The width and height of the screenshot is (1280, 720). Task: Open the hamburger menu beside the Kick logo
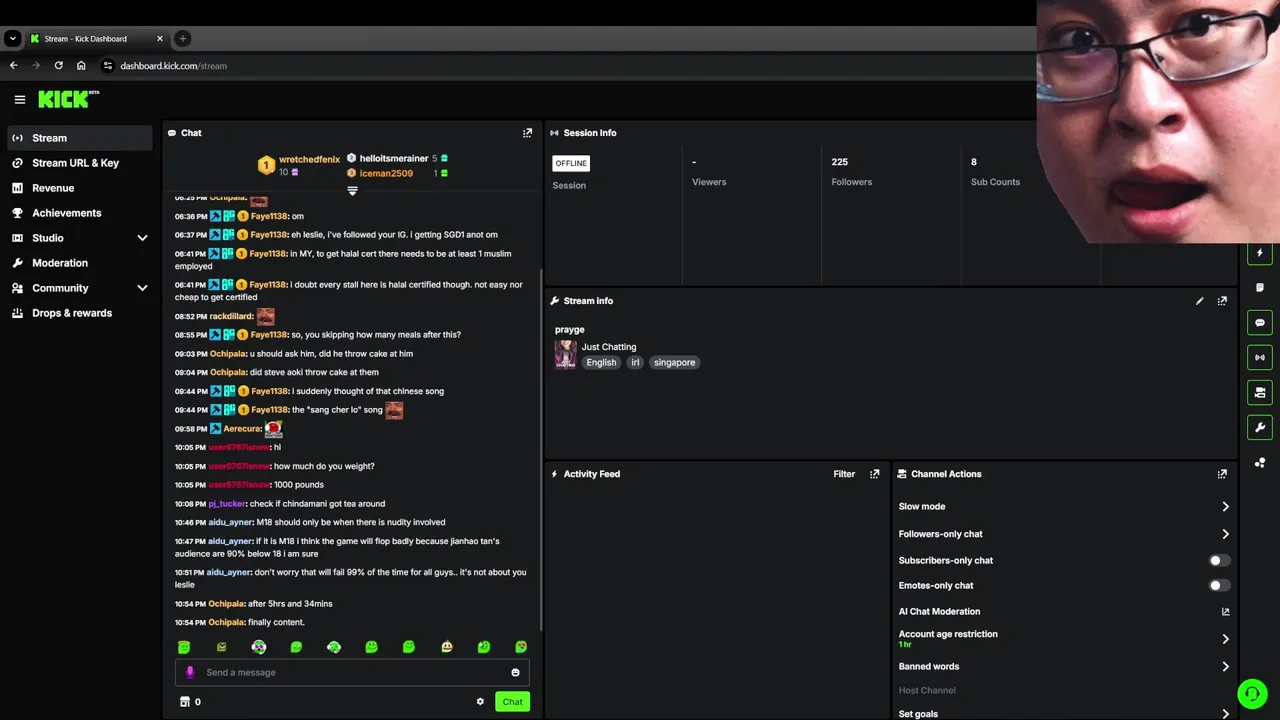click(19, 99)
